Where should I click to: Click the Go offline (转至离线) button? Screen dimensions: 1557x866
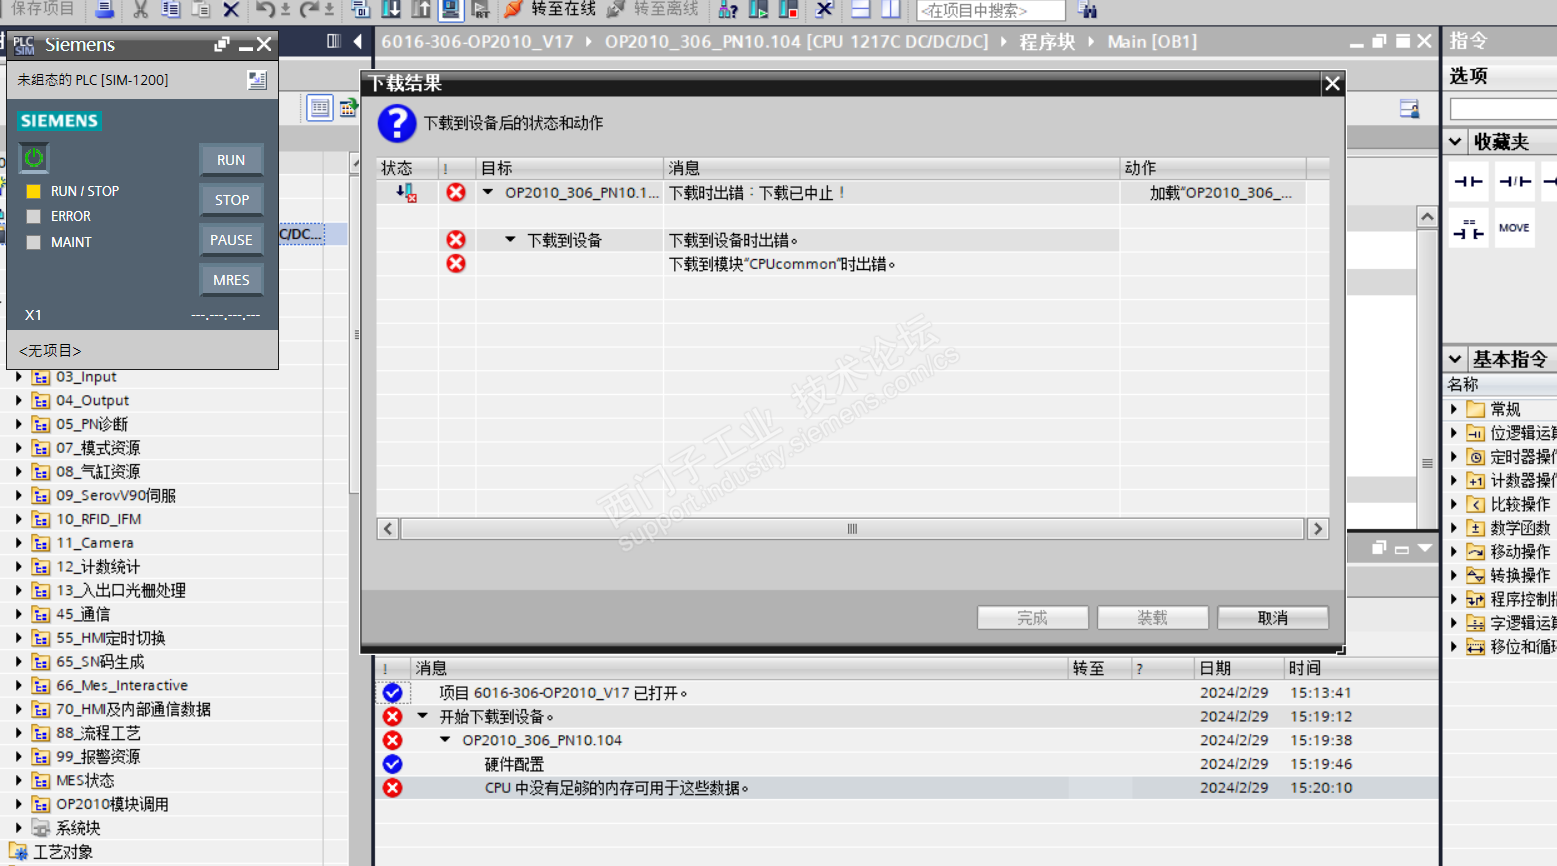(653, 10)
